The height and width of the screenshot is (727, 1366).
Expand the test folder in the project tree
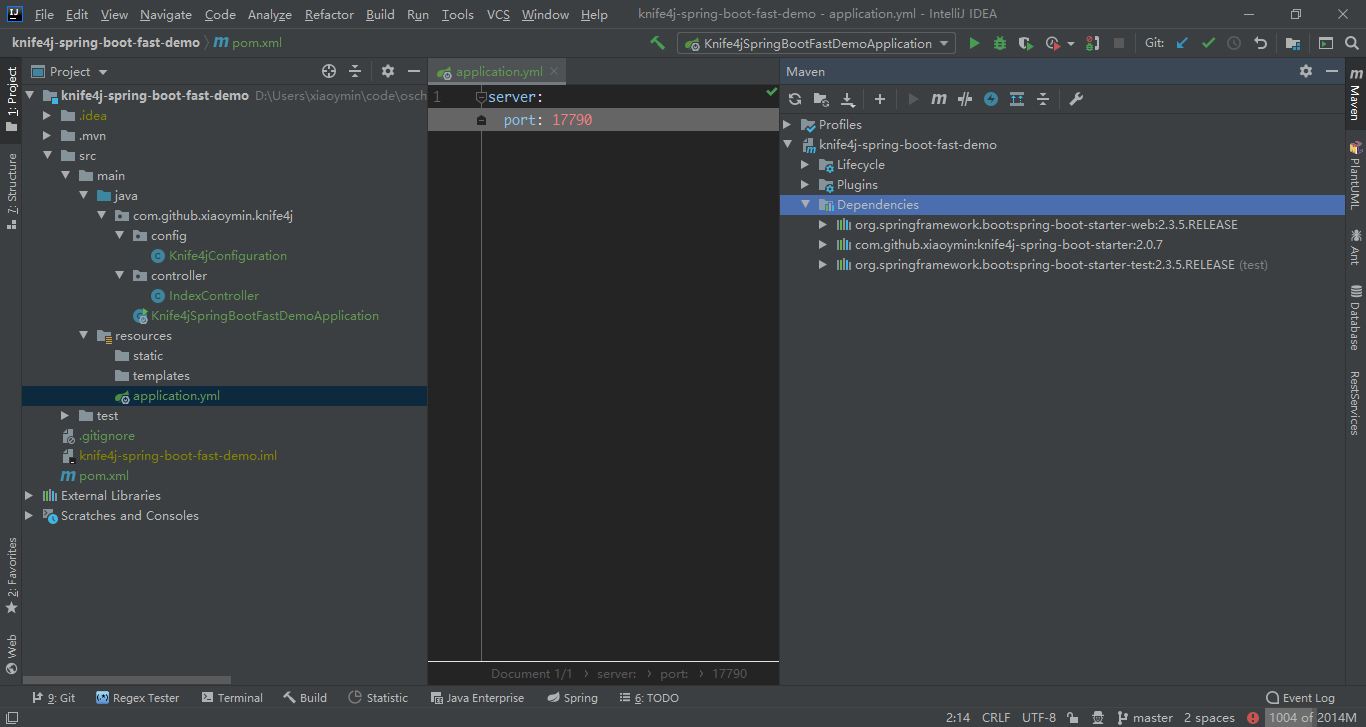point(65,416)
